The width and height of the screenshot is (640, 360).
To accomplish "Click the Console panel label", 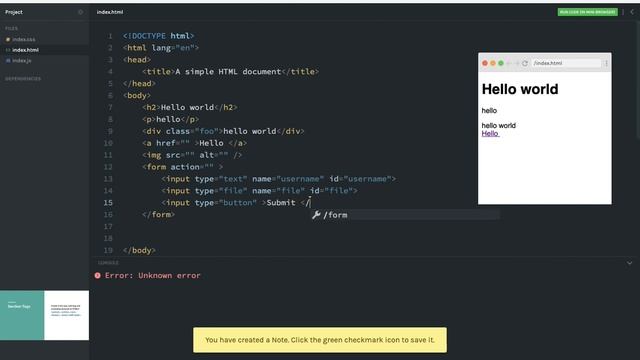I will 108,263.
